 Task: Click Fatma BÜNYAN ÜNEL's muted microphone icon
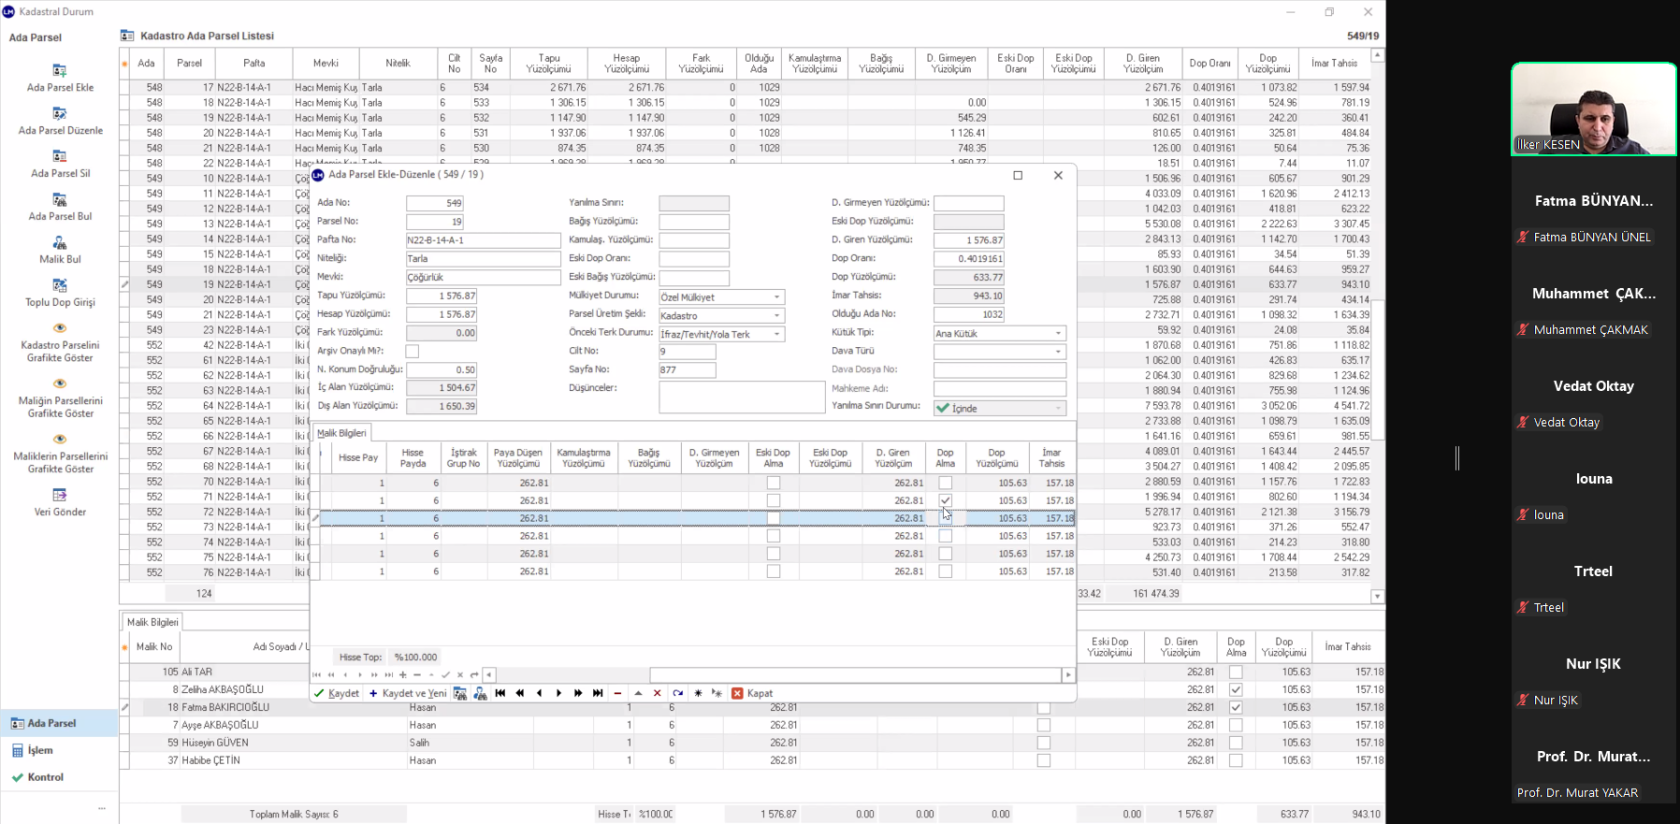[1522, 237]
